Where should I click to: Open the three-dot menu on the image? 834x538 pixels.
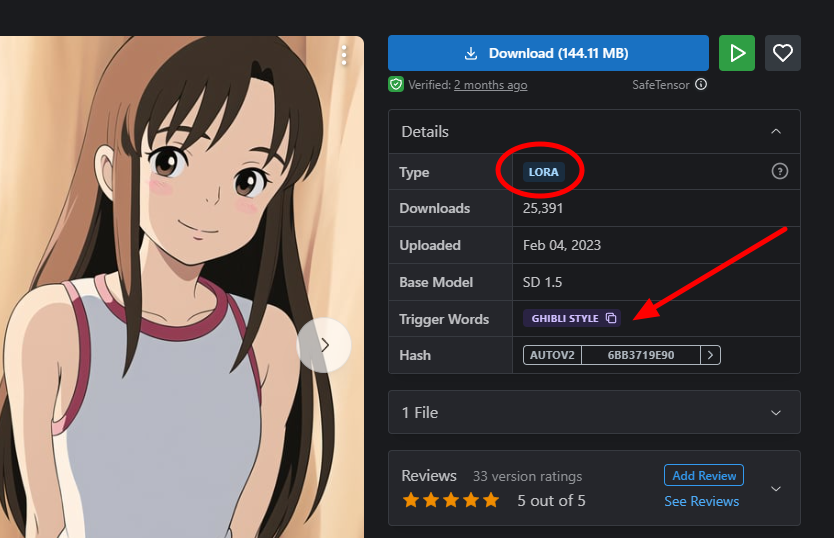[344, 55]
